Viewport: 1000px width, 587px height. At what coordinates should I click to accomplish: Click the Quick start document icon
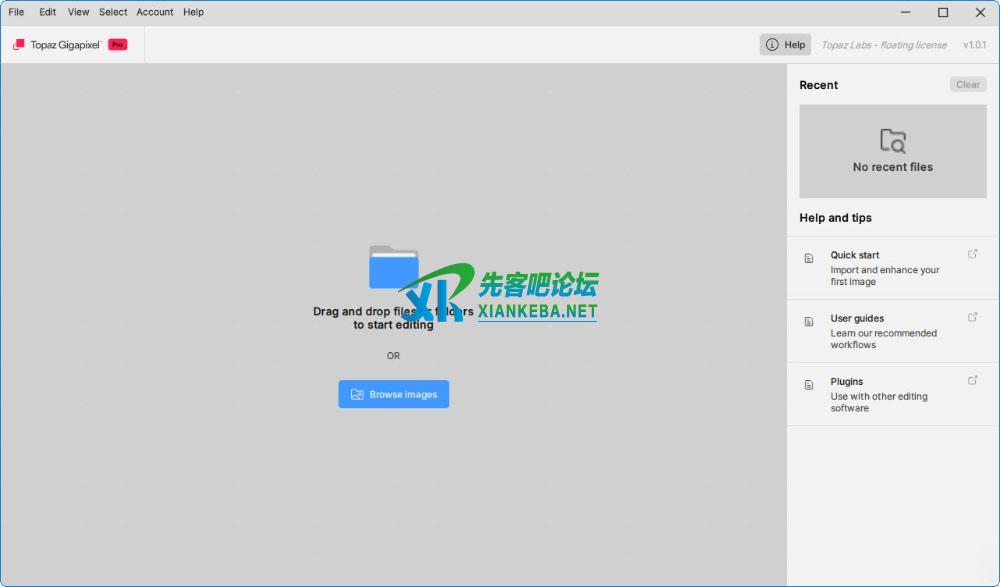809,258
